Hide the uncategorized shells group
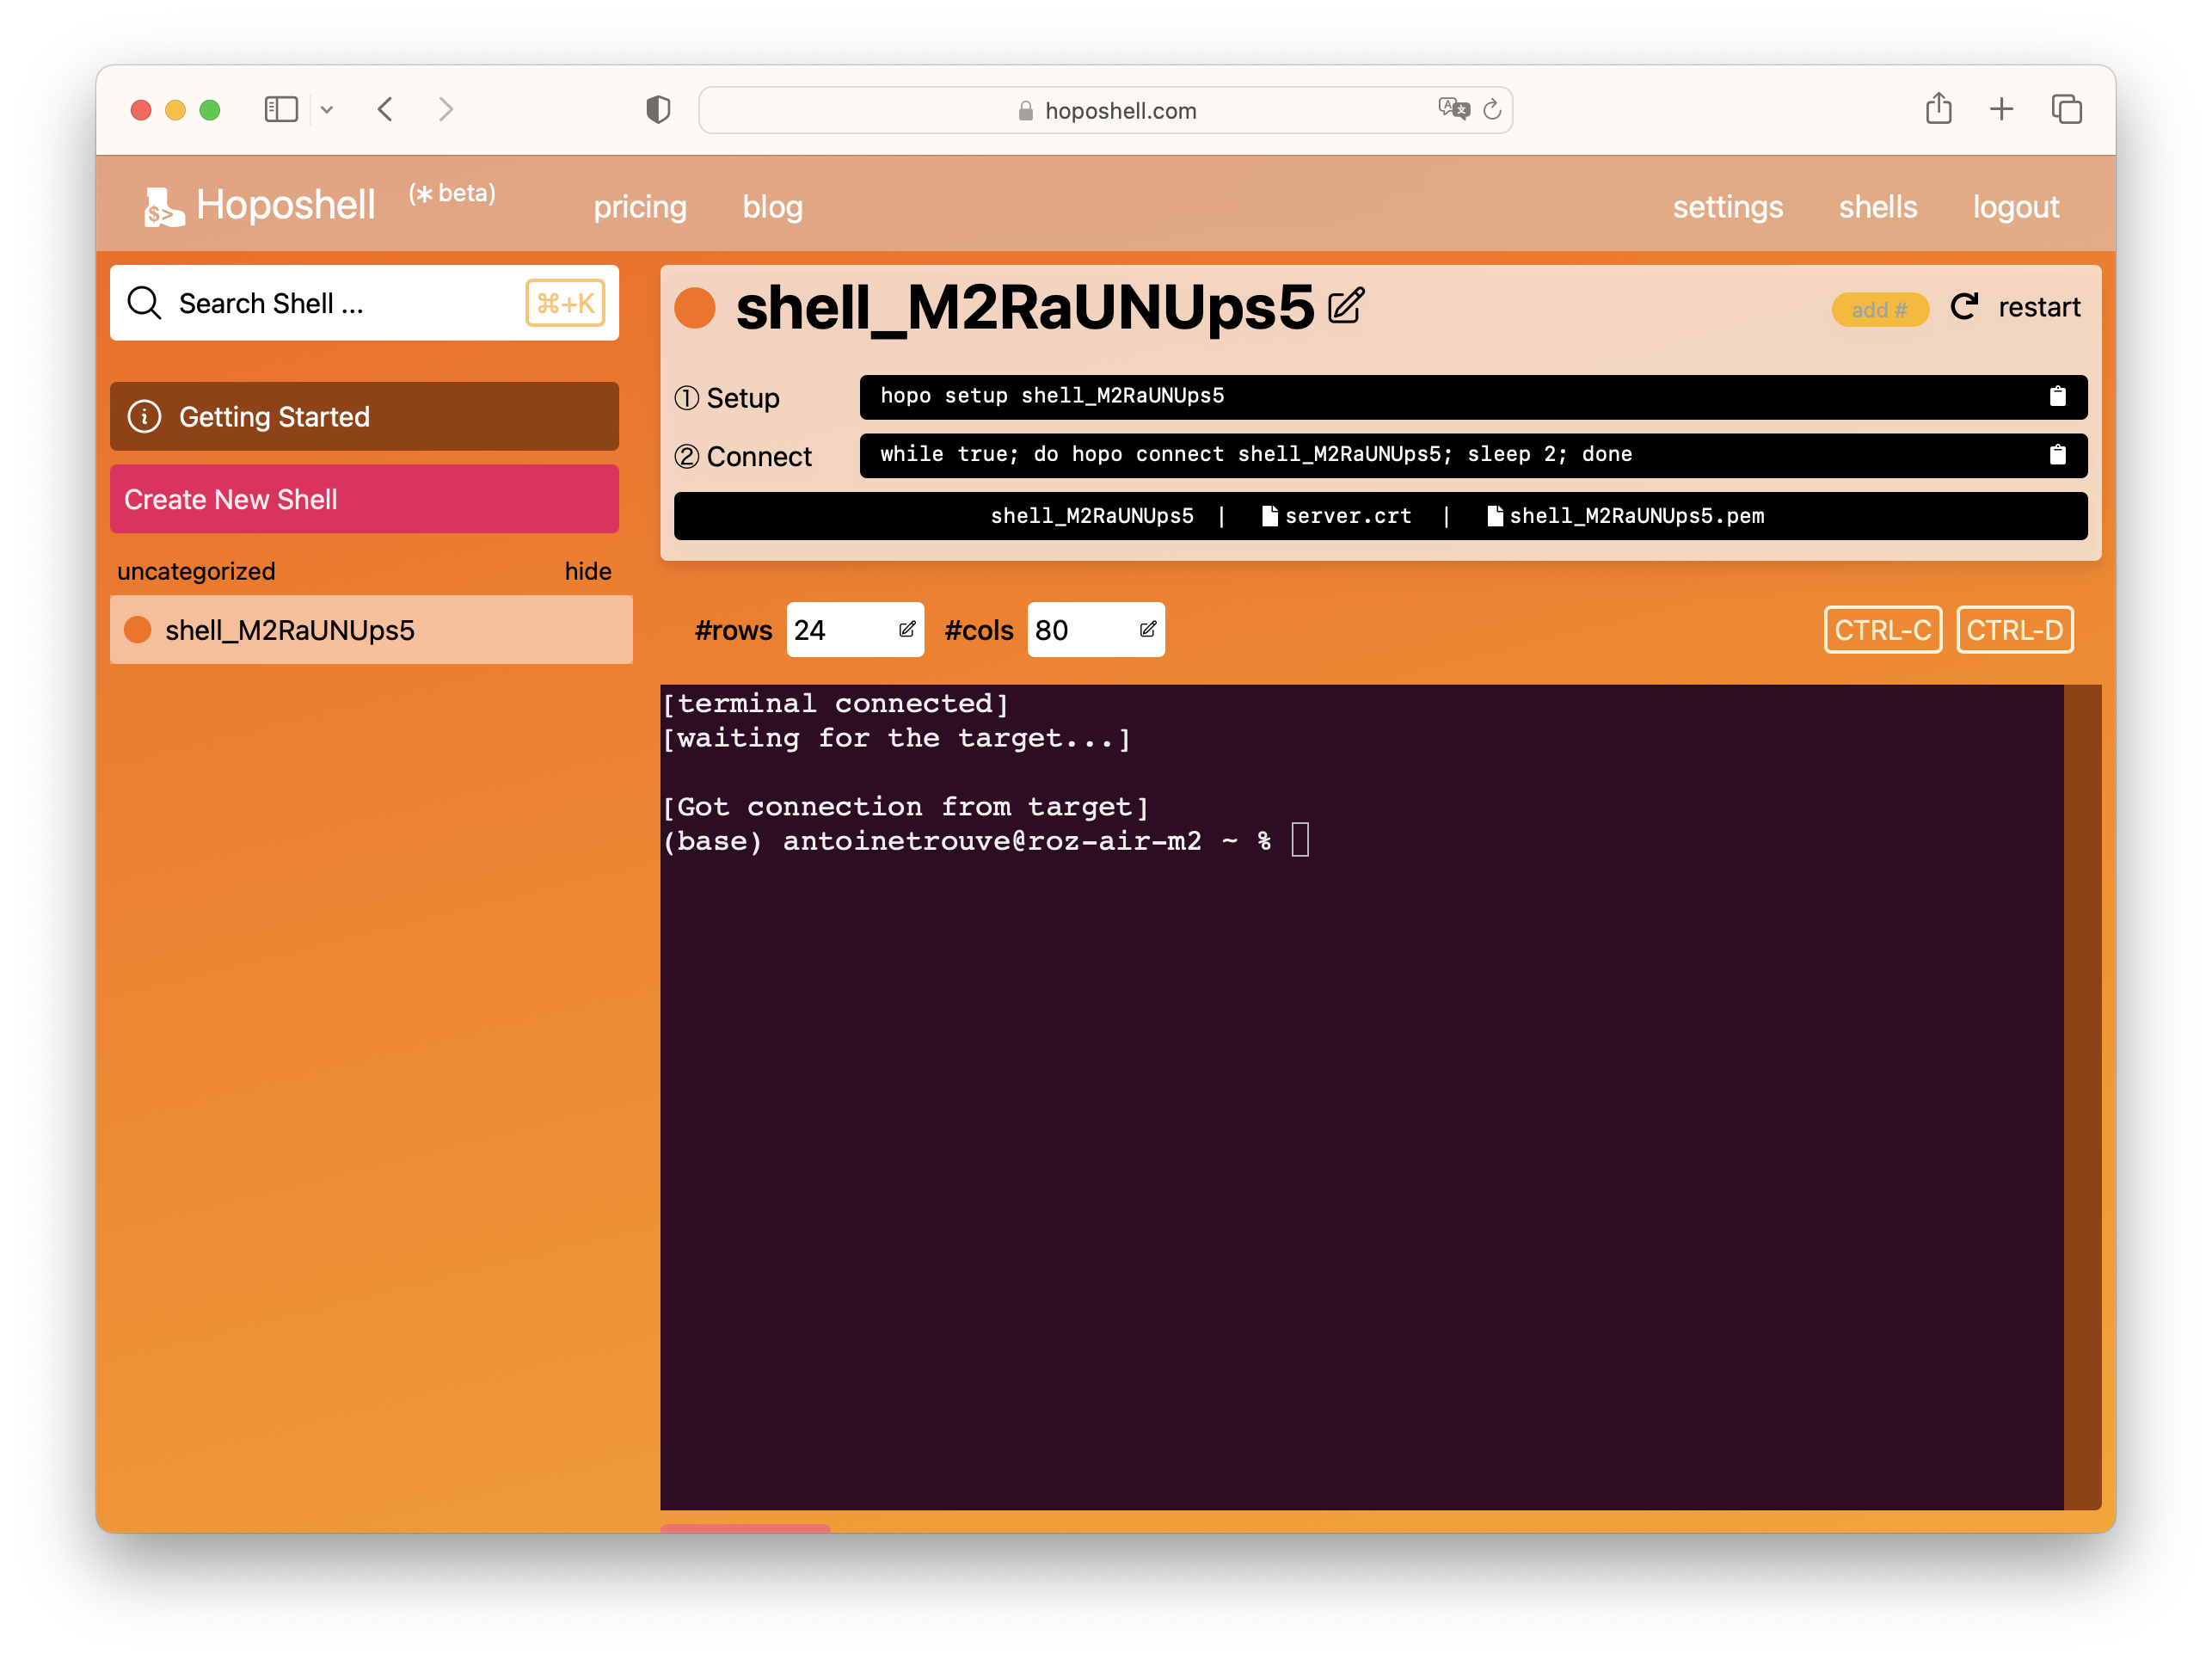The width and height of the screenshot is (2212, 1660). 588,571
